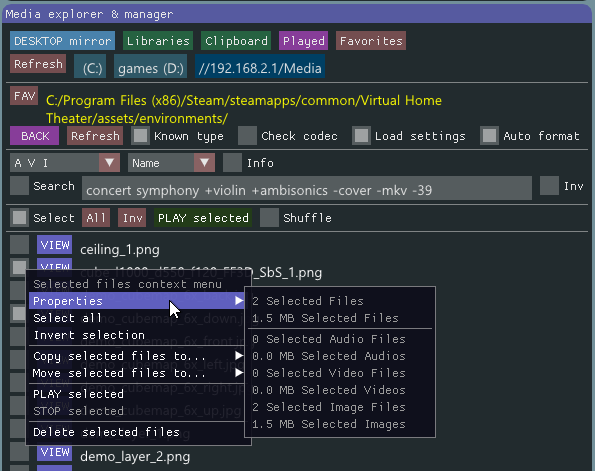Open the Libraries section

pos(158,41)
